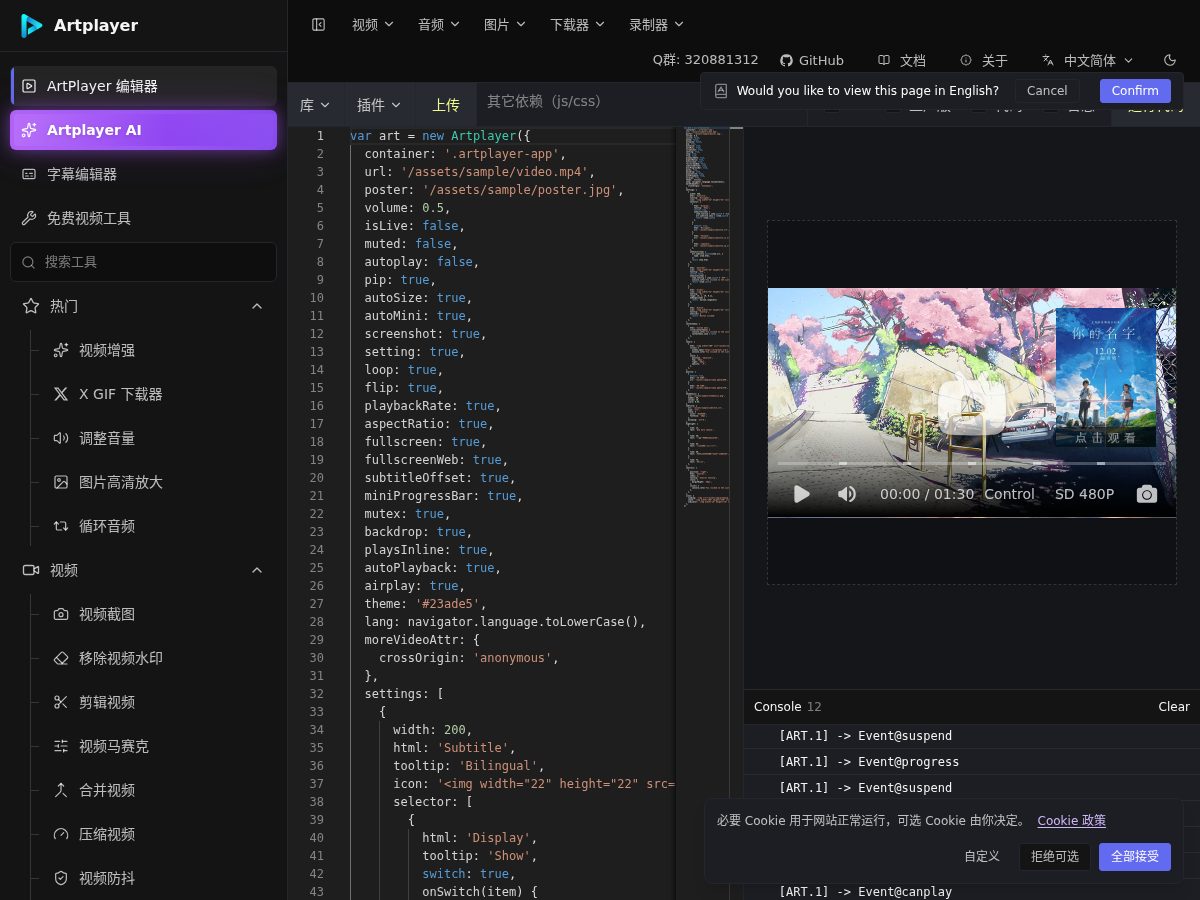Open the 中文简体 language dropdown
Image resolution: width=1200 pixels, height=900 pixels.
coord(1087,60)
